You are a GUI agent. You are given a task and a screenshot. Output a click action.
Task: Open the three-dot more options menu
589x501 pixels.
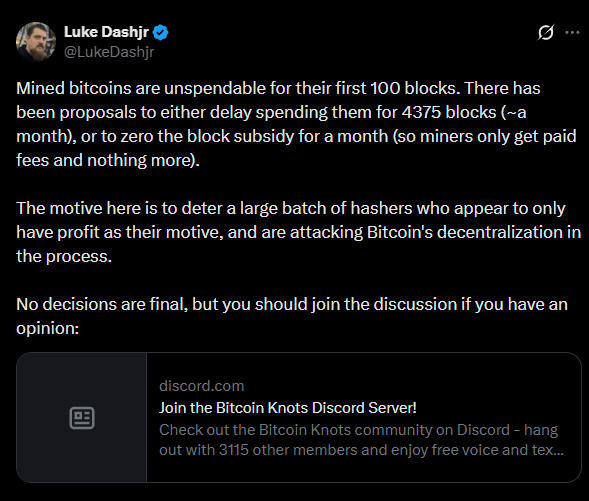[x=572, y=32]
